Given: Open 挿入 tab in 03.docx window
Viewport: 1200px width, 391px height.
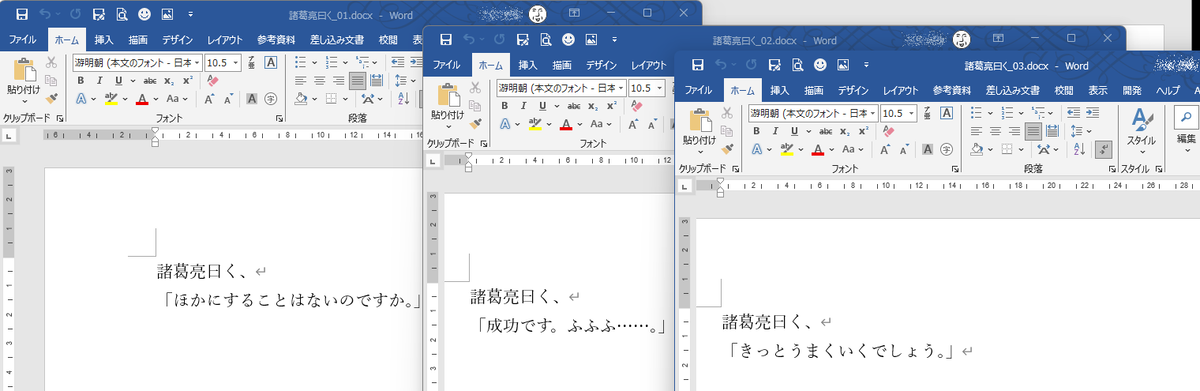Looking at the screenshot, I should (x=779, y=91).
